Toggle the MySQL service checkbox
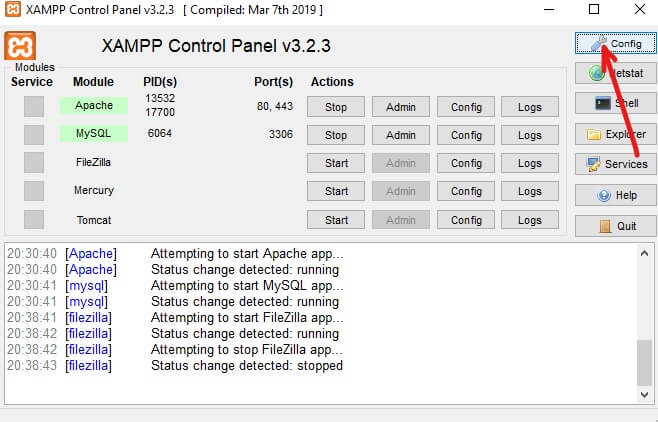The width and height of the screenshot is (658, 422). click(34, 135)
